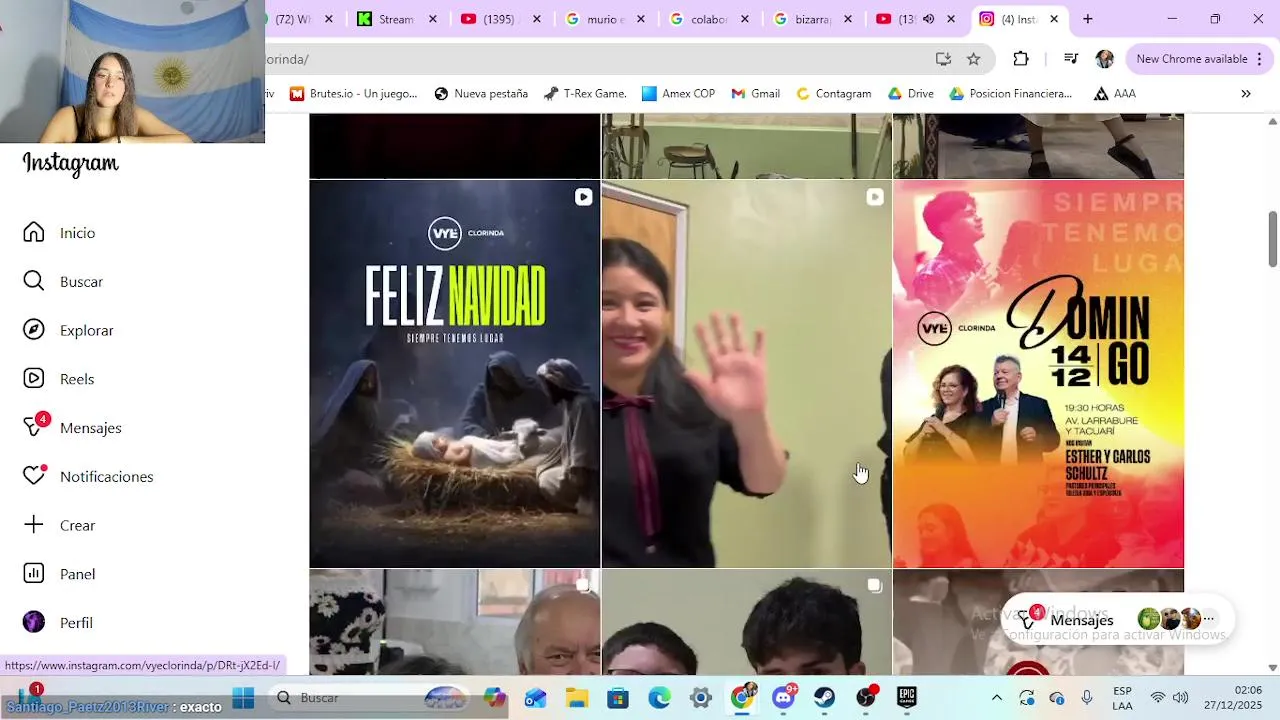The height and width of the screenshot is (720, 1280).
Task: Open Microsoft Edge from taskbar
Action: point(659,698)
